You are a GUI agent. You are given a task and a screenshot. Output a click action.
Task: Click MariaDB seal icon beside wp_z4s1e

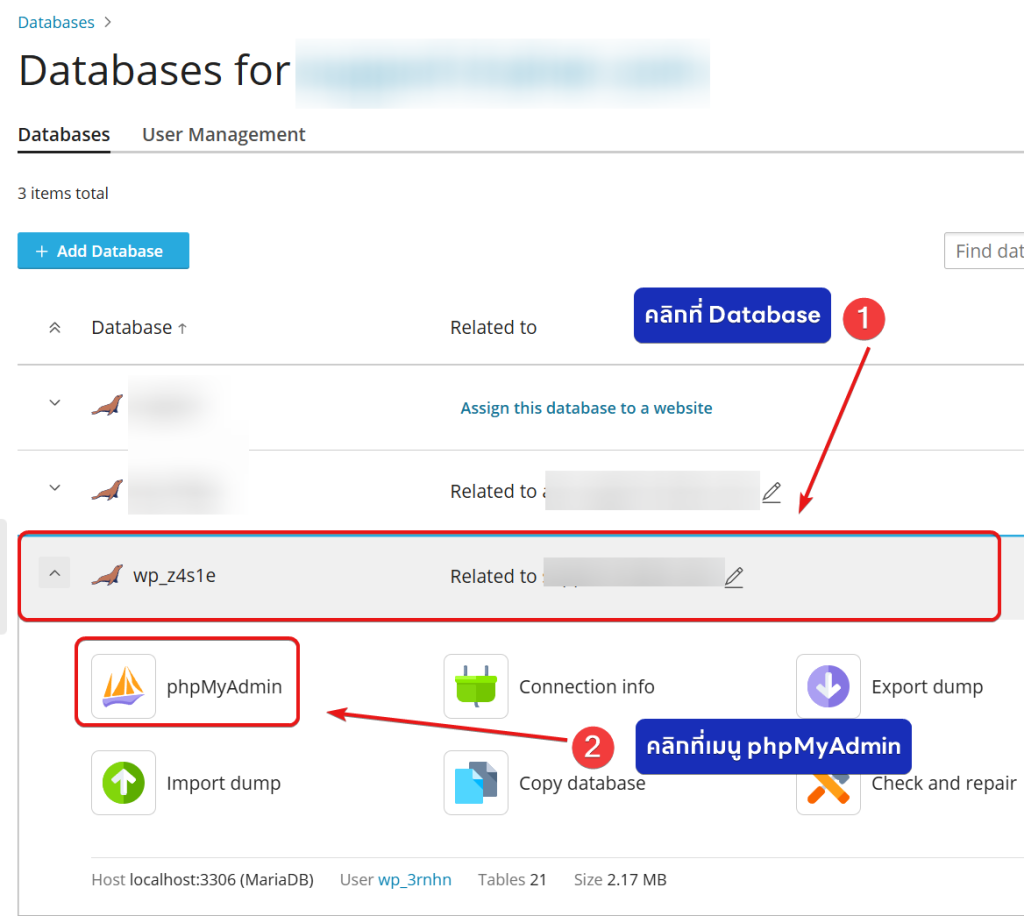107,575
